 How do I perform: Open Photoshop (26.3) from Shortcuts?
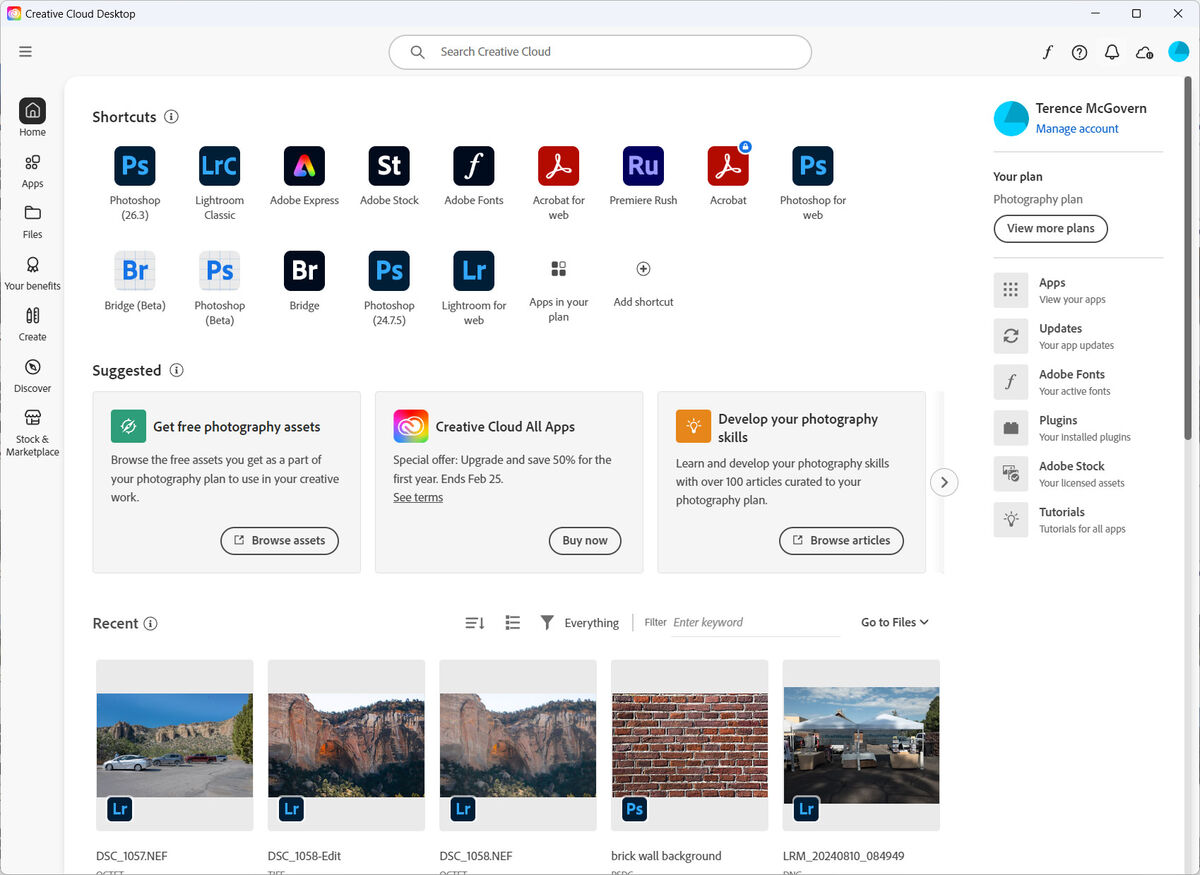pyautogui.click(x=134, y=165)
